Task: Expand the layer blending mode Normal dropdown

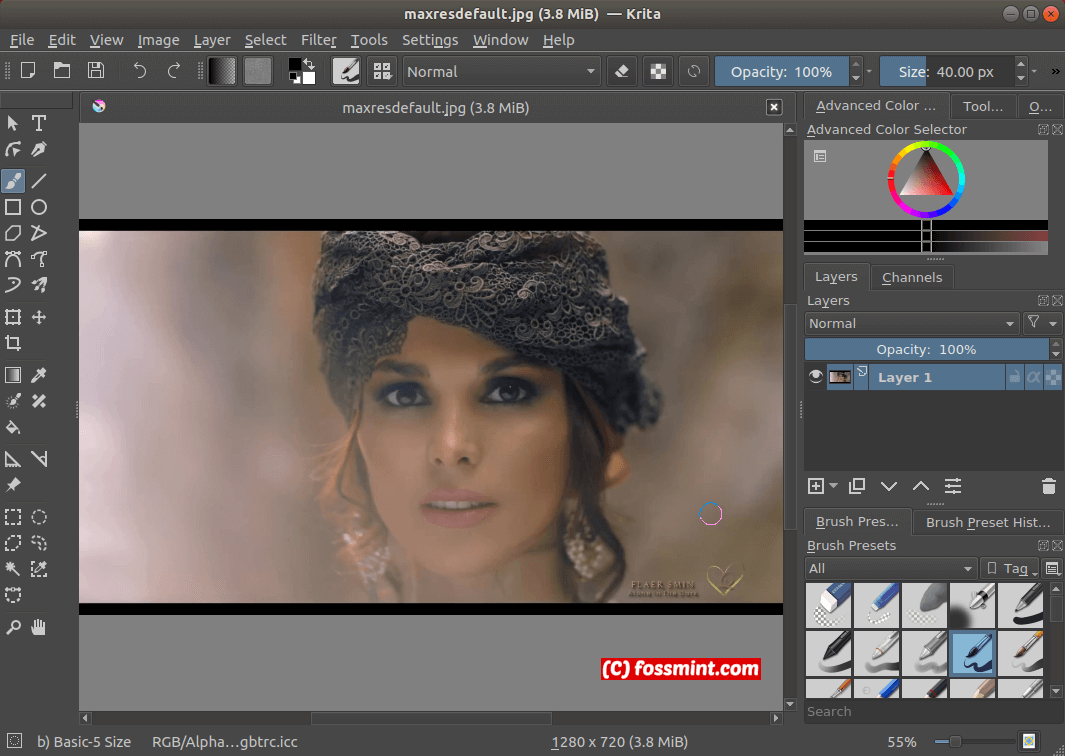Action: [911, 323]
